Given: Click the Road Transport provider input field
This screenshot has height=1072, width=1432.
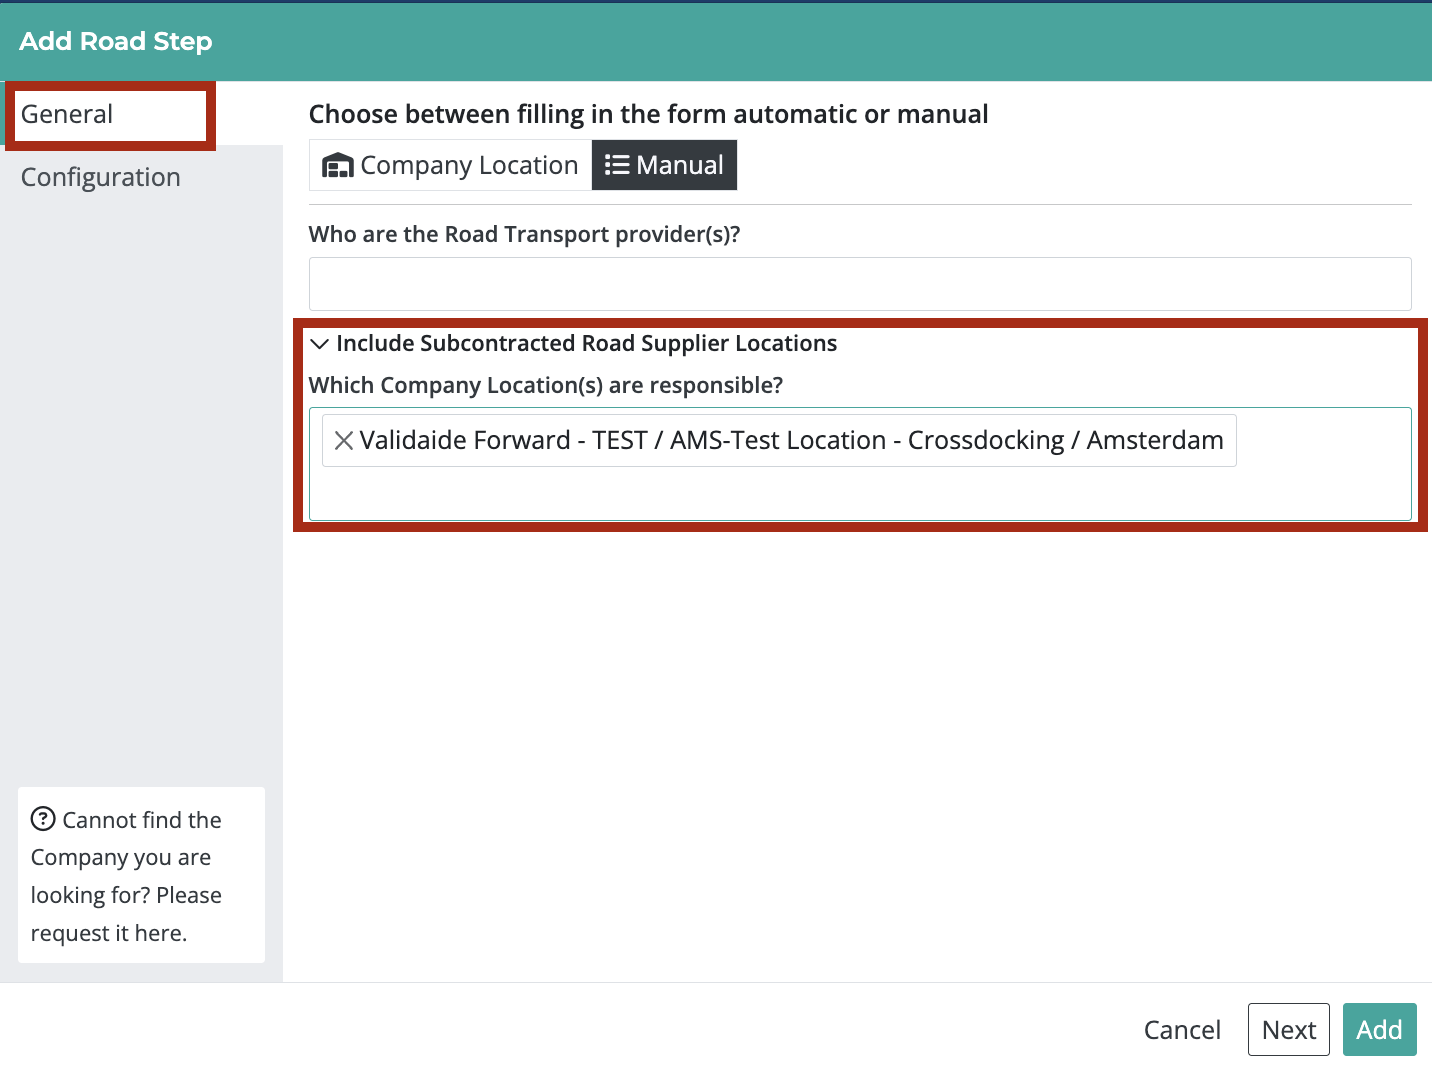Looking at the screenshot, I should [x=858, y=284].
